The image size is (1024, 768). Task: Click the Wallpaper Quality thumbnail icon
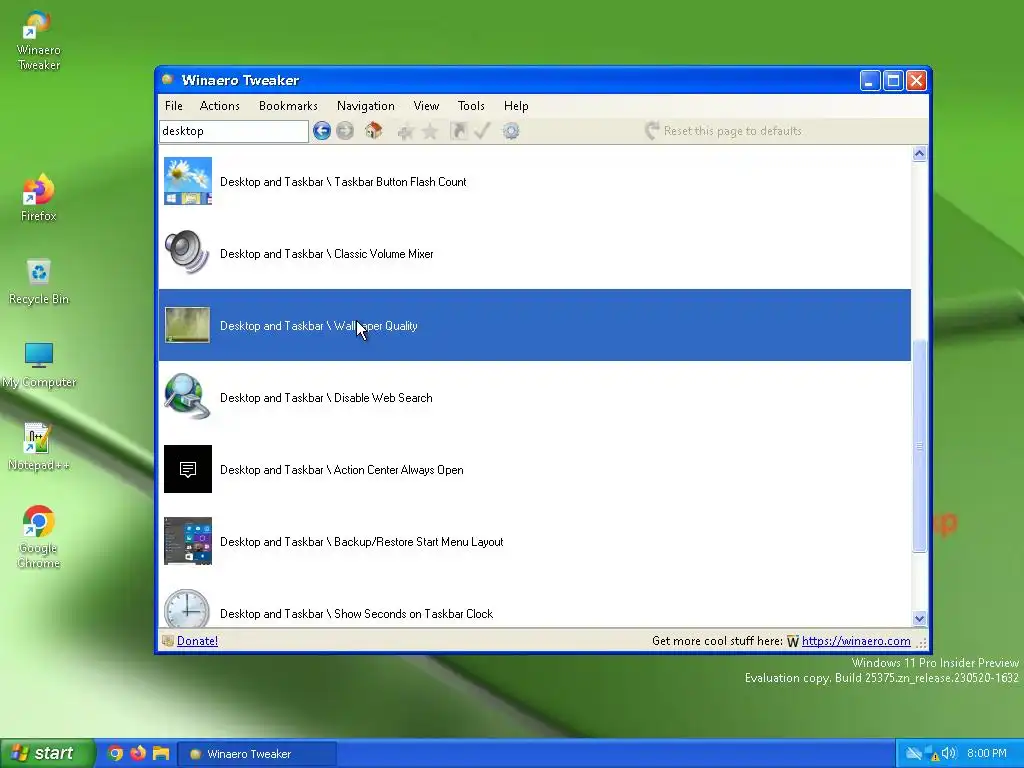point(187,325)
